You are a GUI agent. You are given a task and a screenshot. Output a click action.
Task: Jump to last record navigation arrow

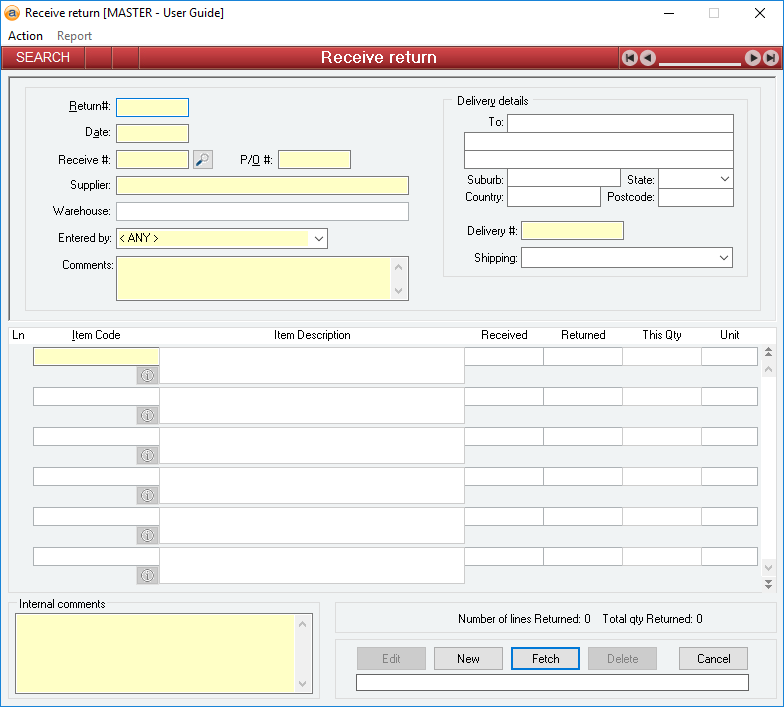(x=770, y=58)
